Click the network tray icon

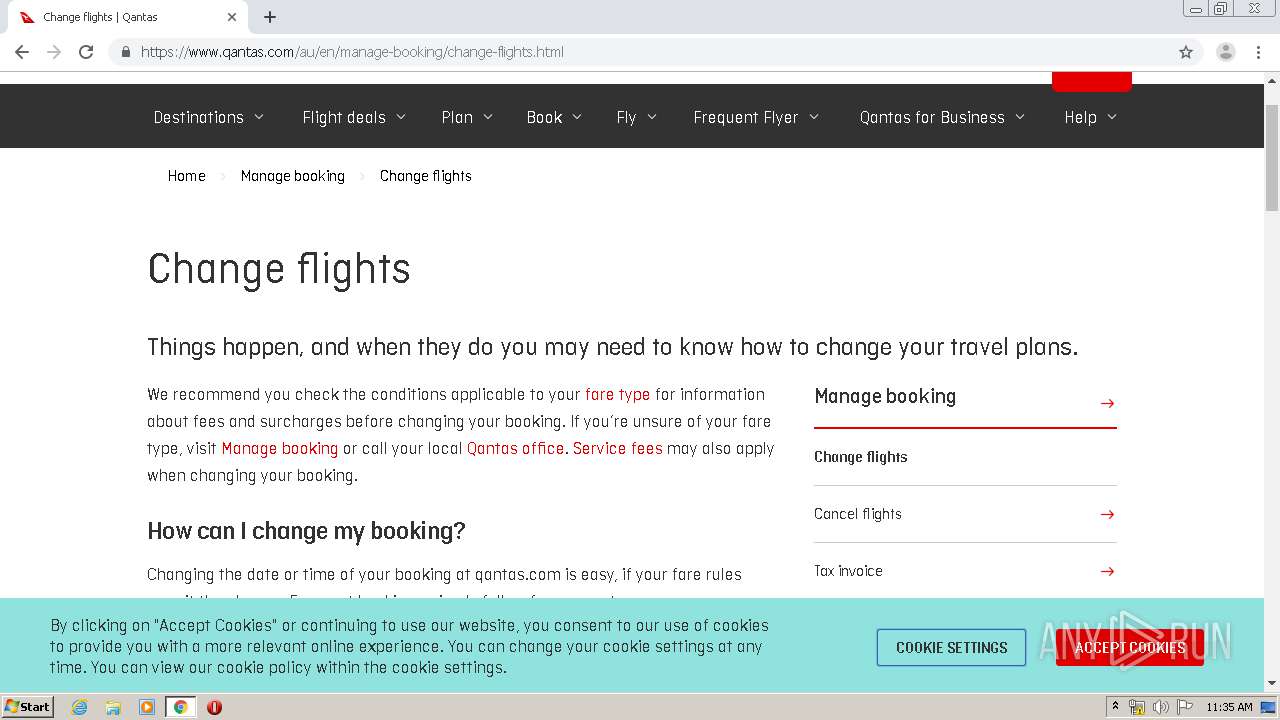click(1137, 707)
